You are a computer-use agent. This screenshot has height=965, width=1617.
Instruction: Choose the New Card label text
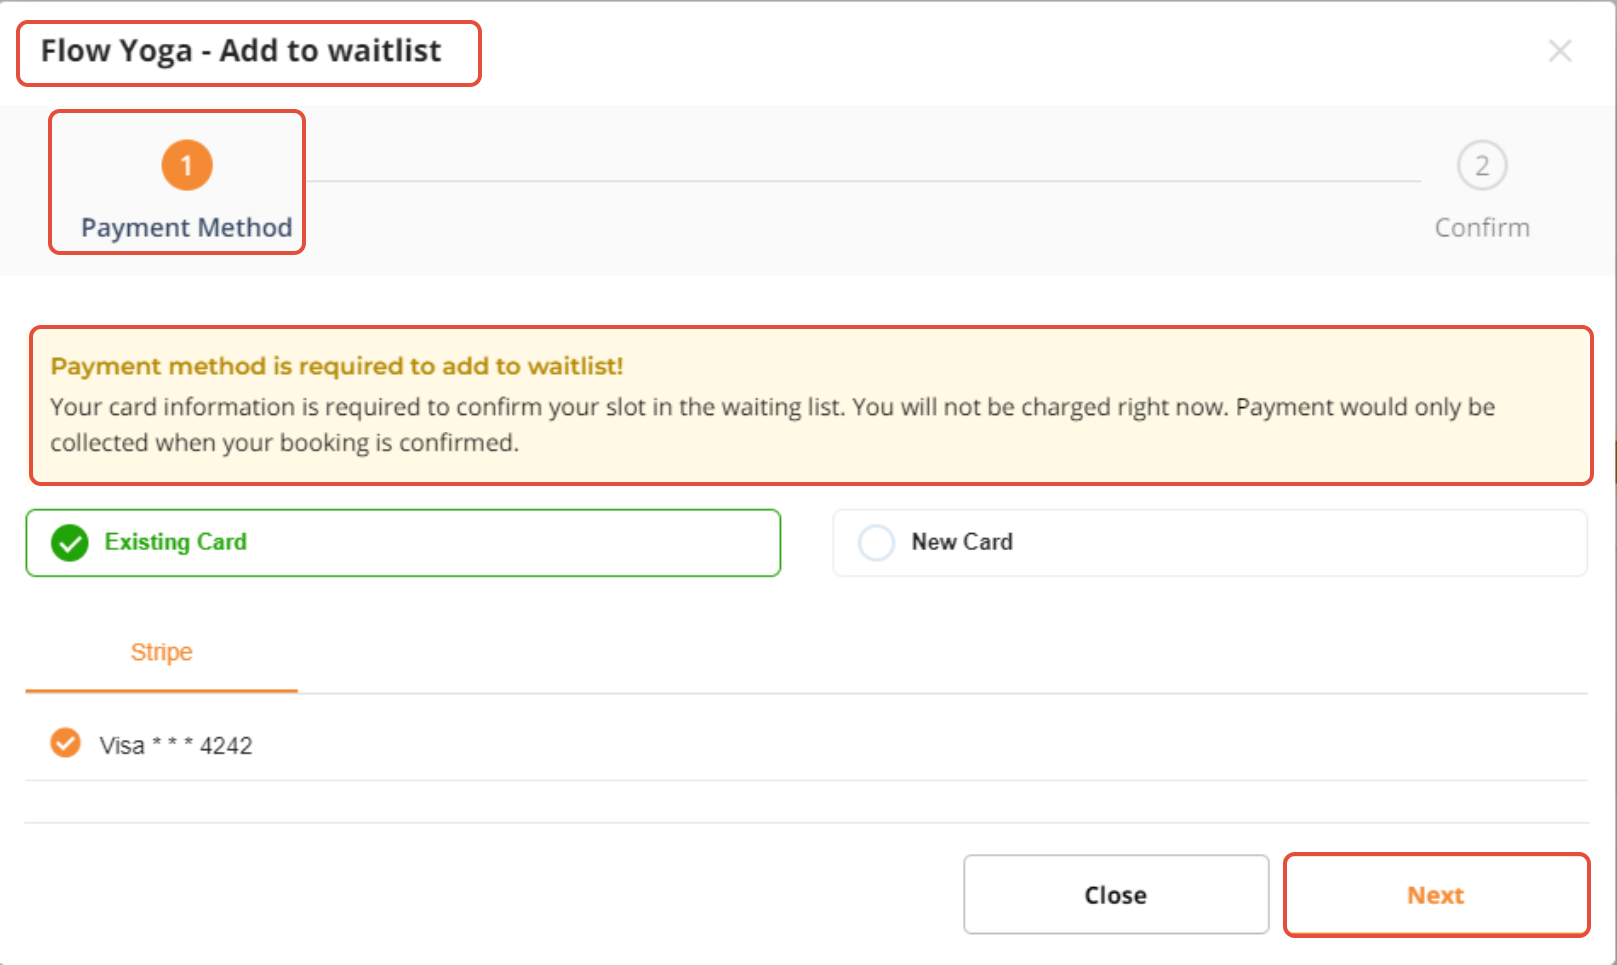(x=962, y=542)
